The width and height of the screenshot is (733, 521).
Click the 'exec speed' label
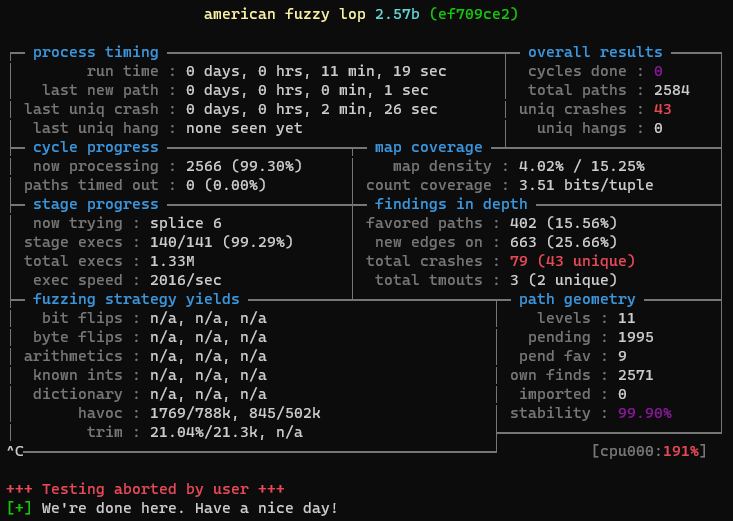[x=78, y=281]
